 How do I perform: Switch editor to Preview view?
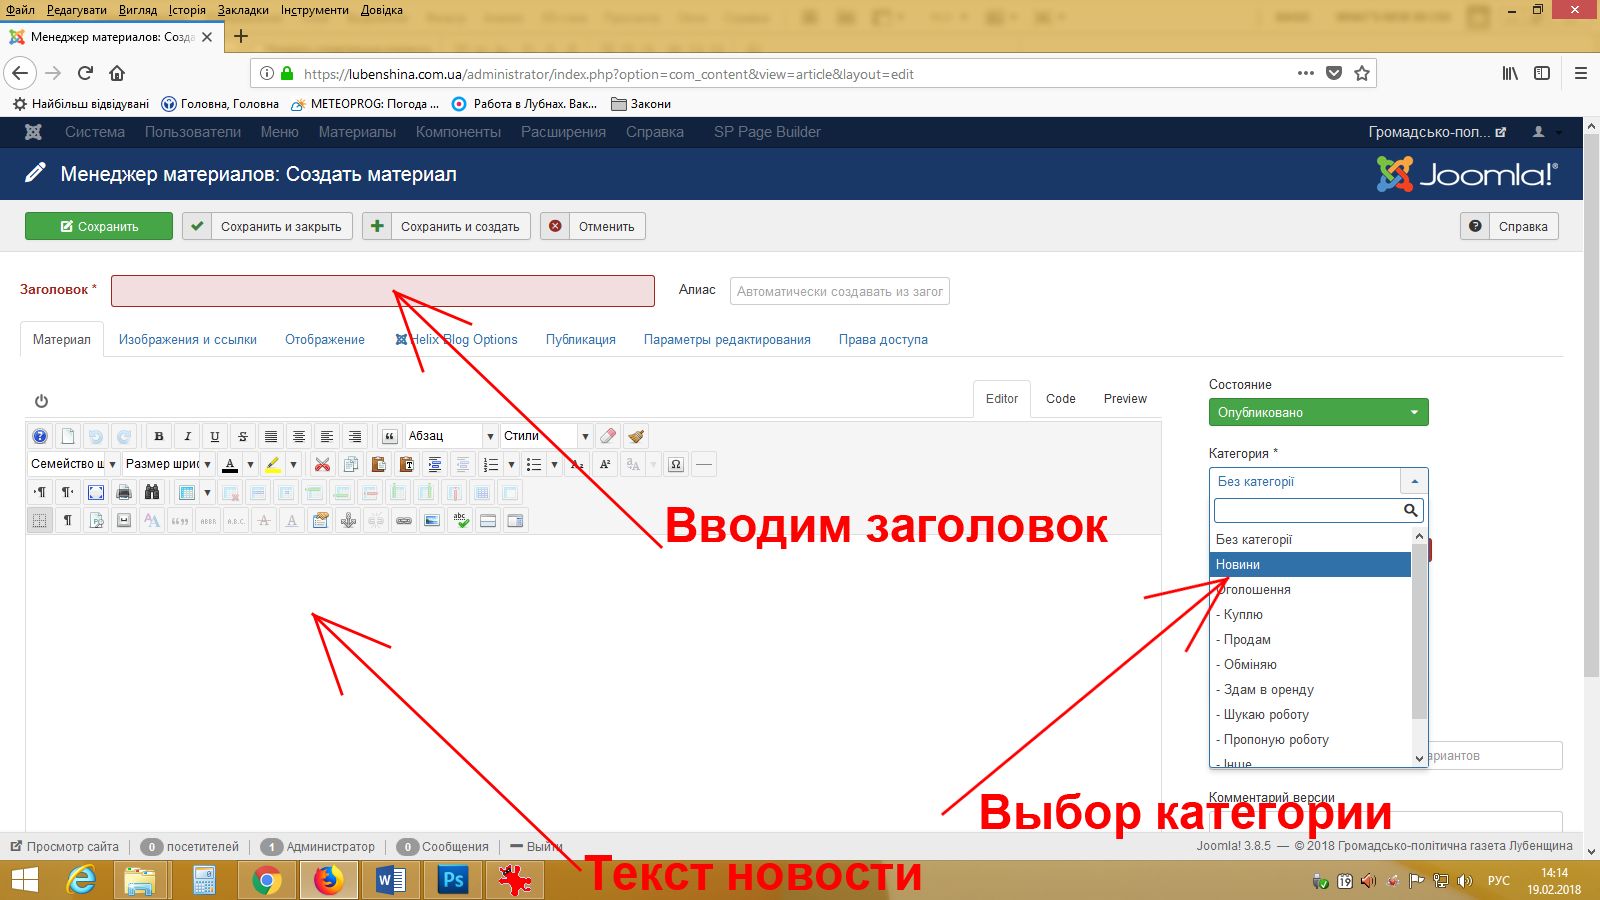[x=1125, y=398]
